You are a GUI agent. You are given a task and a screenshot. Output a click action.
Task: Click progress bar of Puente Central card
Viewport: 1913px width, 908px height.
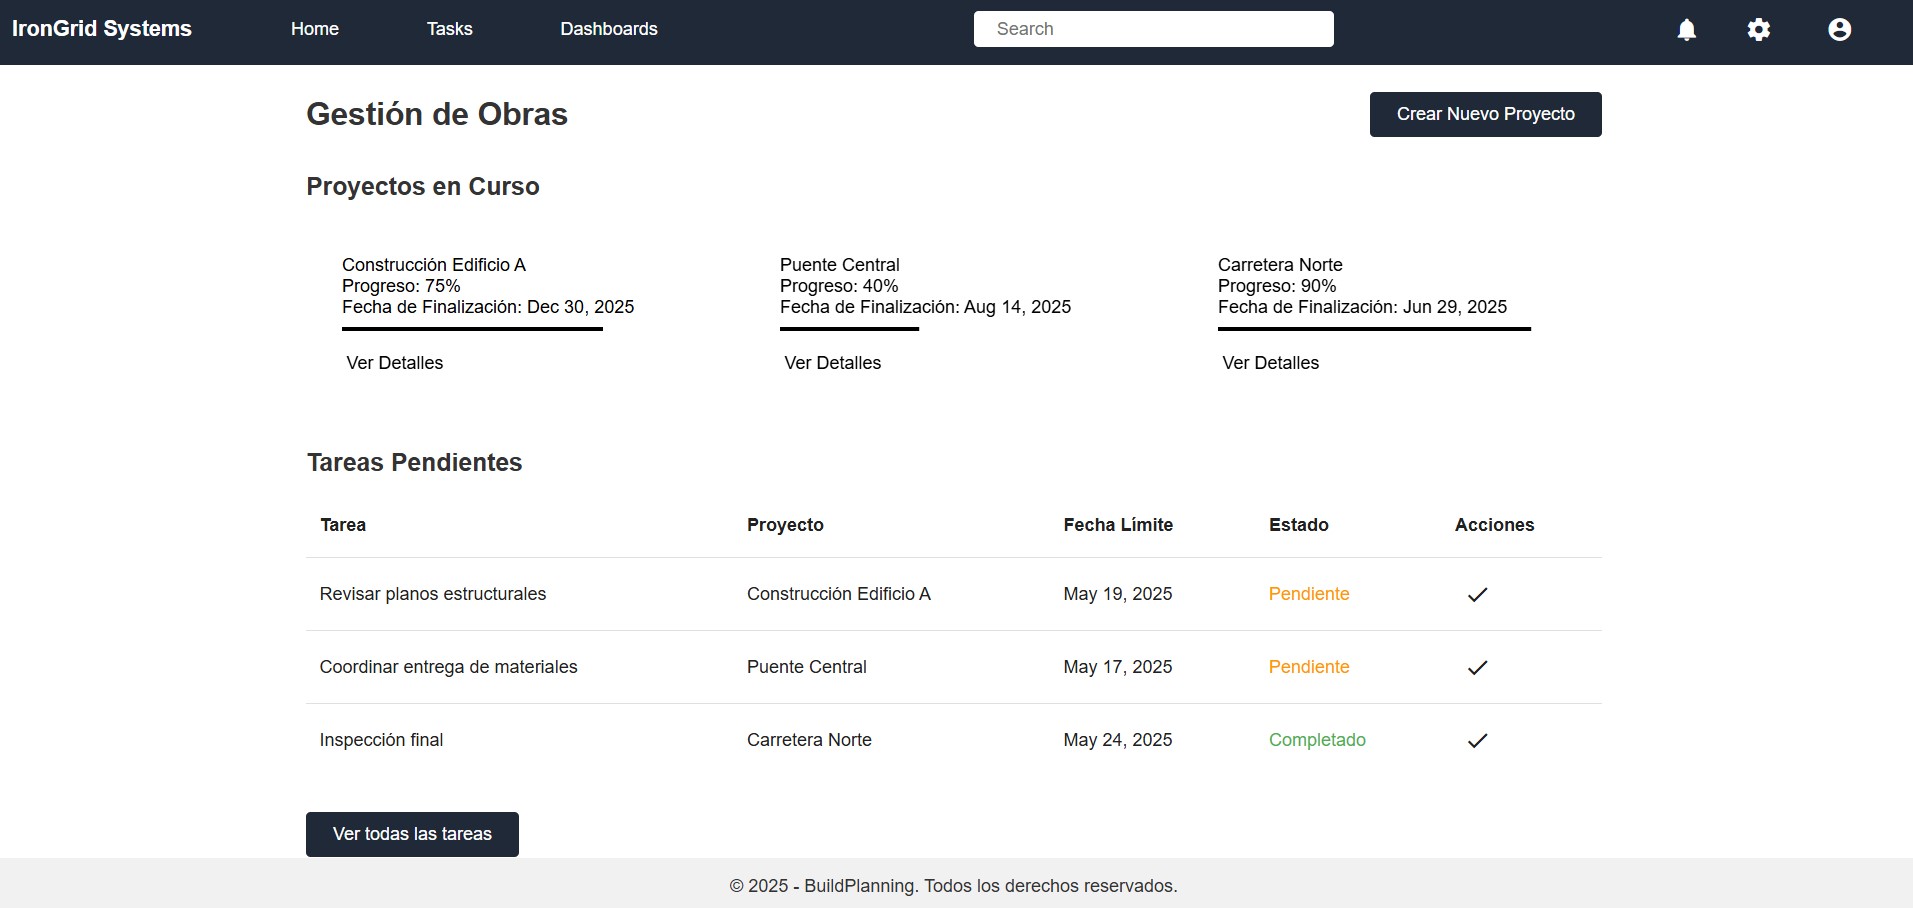(x=849, y=329)
